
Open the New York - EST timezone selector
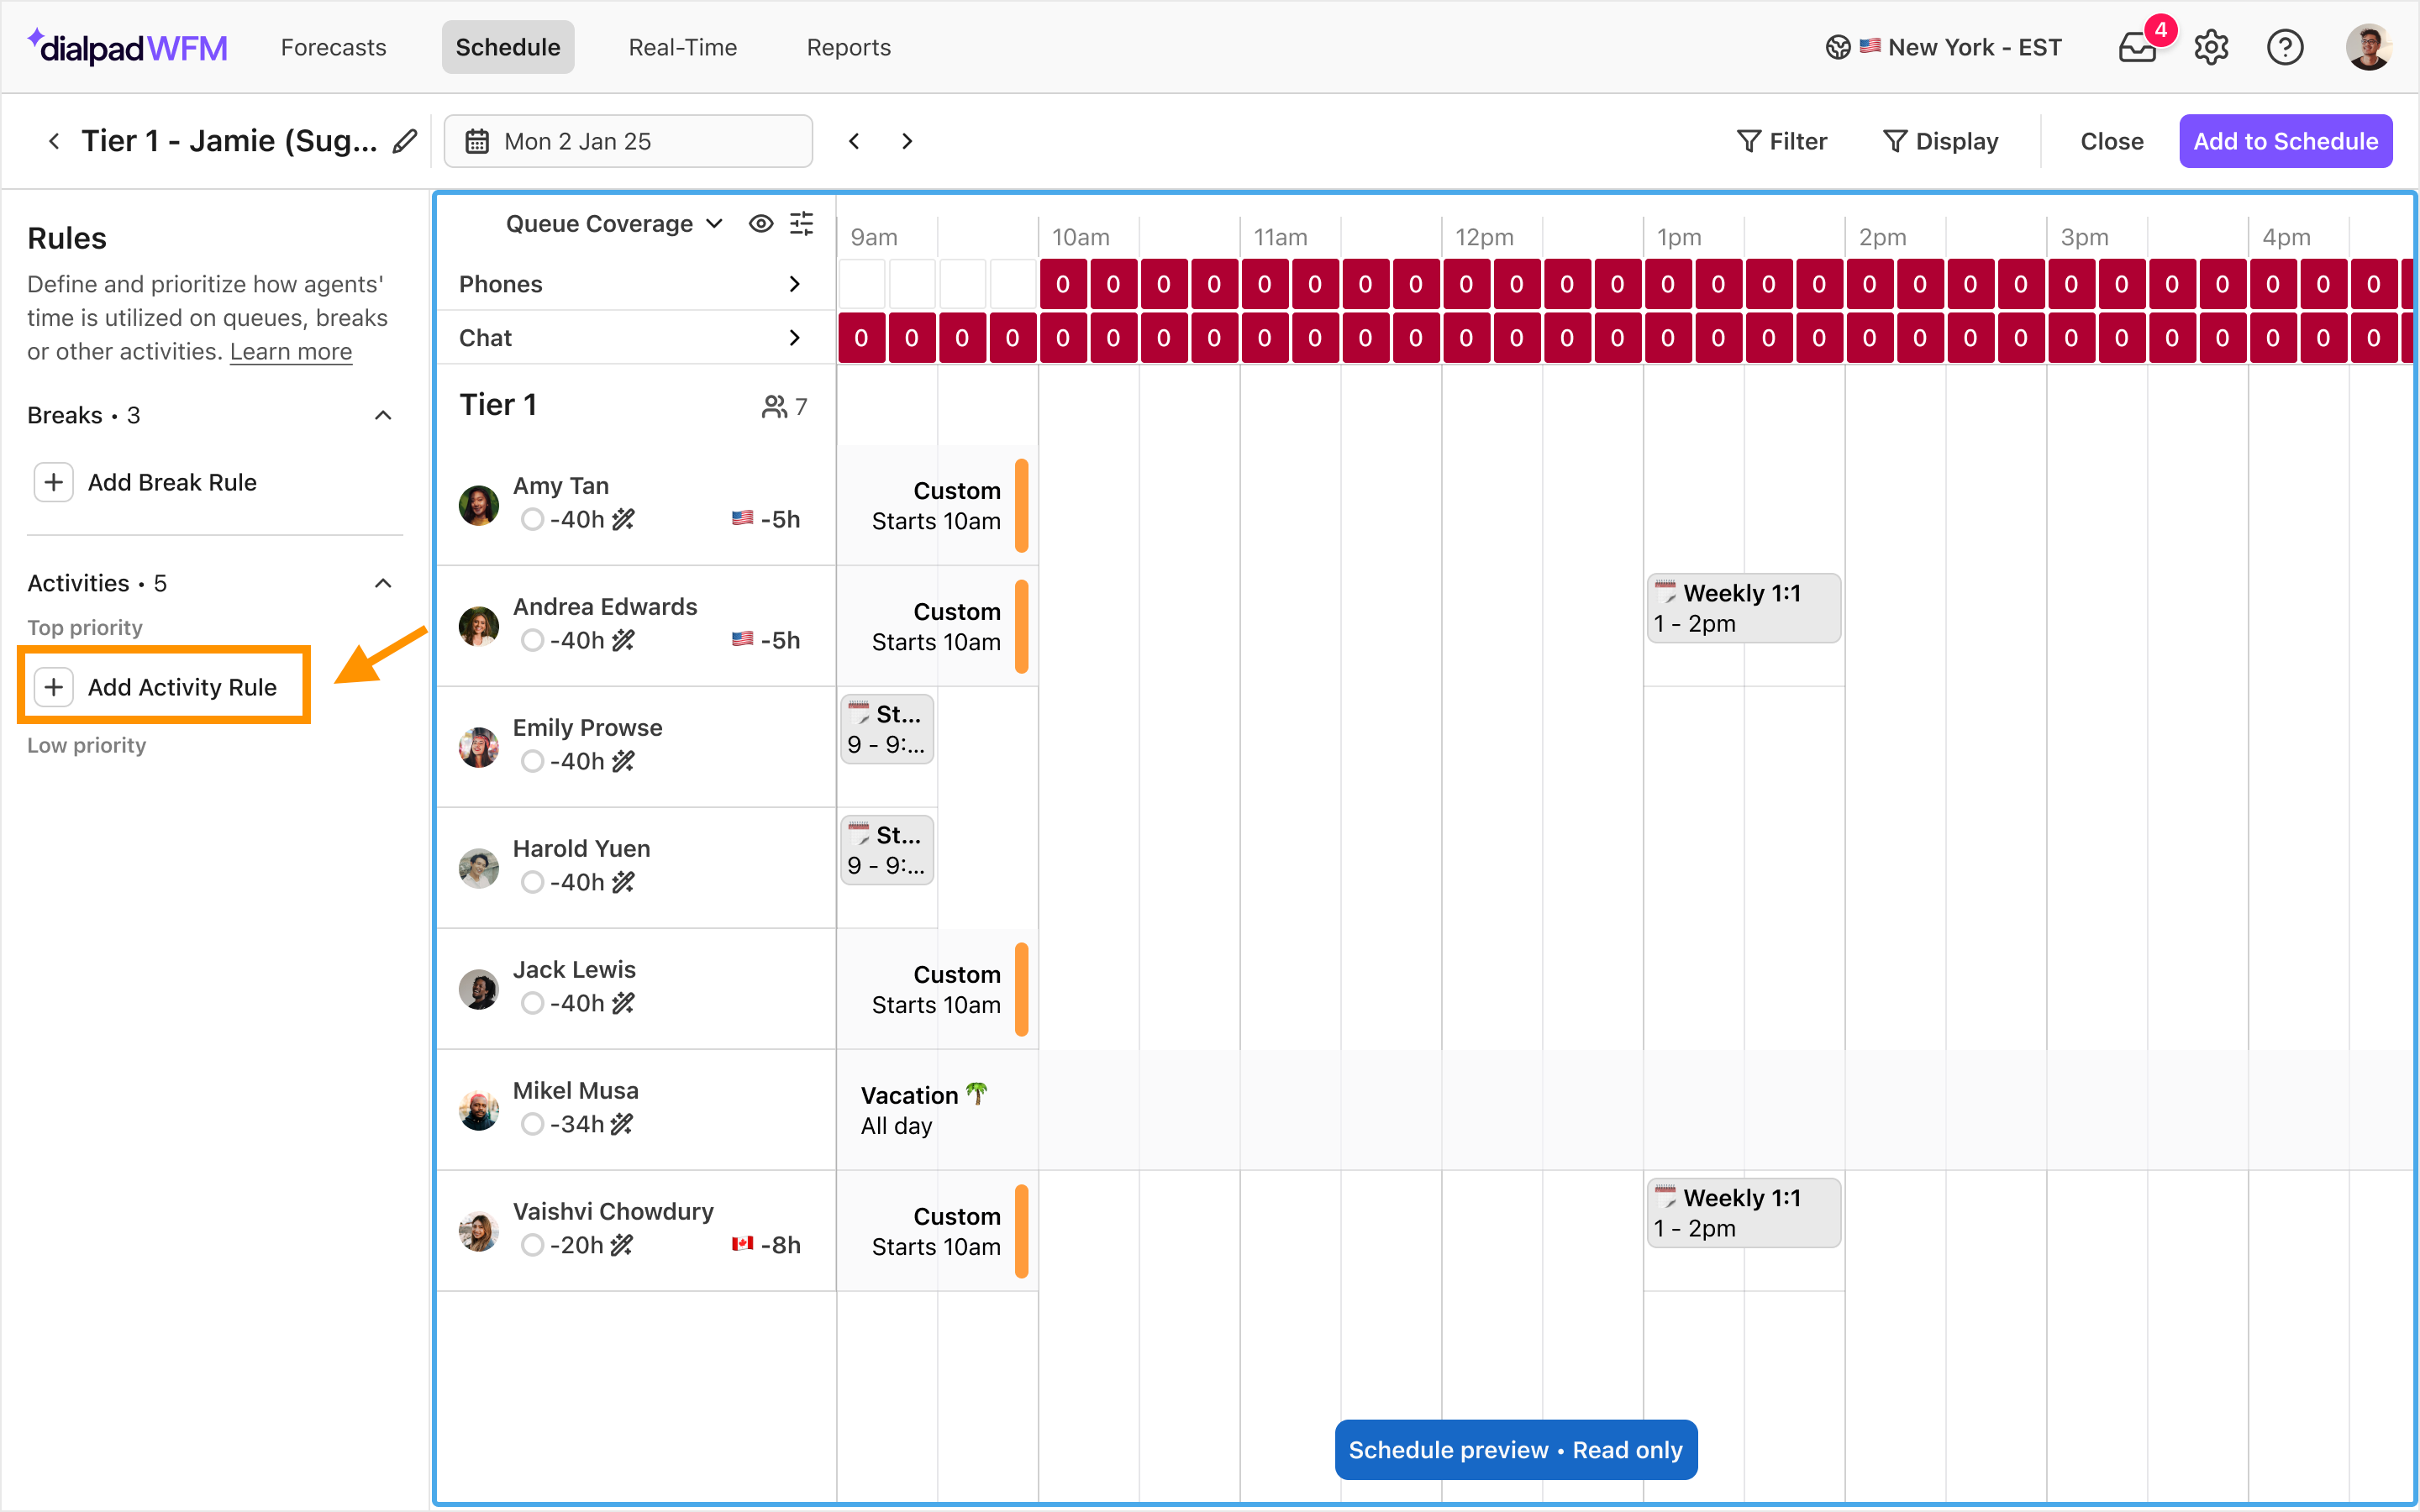tap(1943, 47)
